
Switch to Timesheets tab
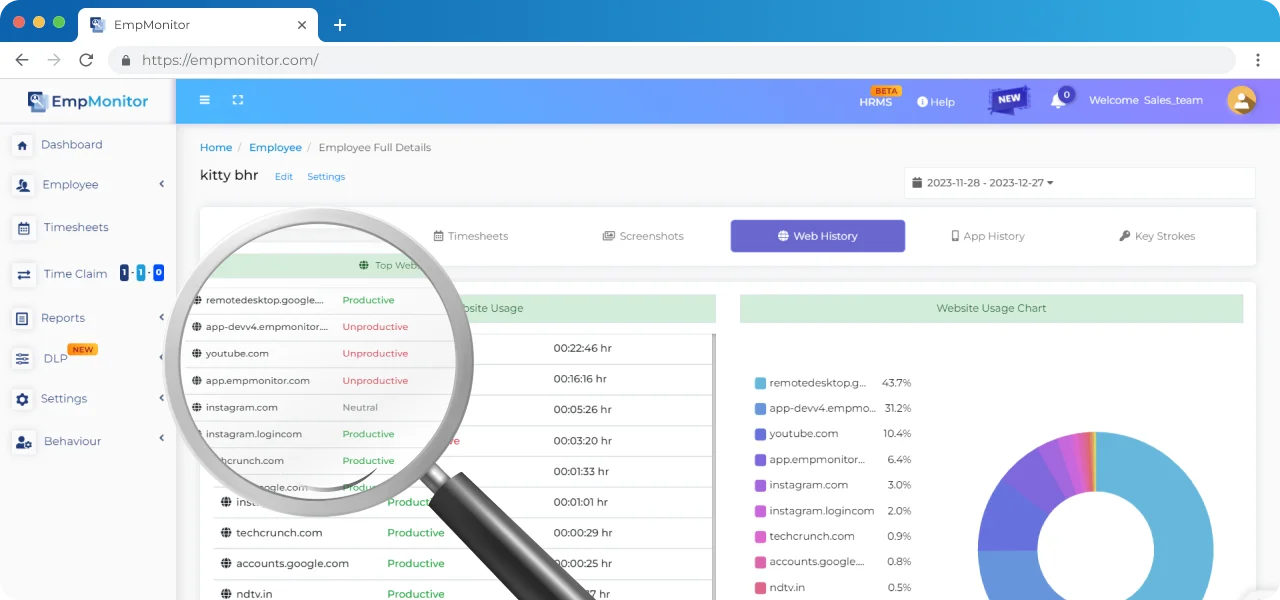[x=470, y=236]
